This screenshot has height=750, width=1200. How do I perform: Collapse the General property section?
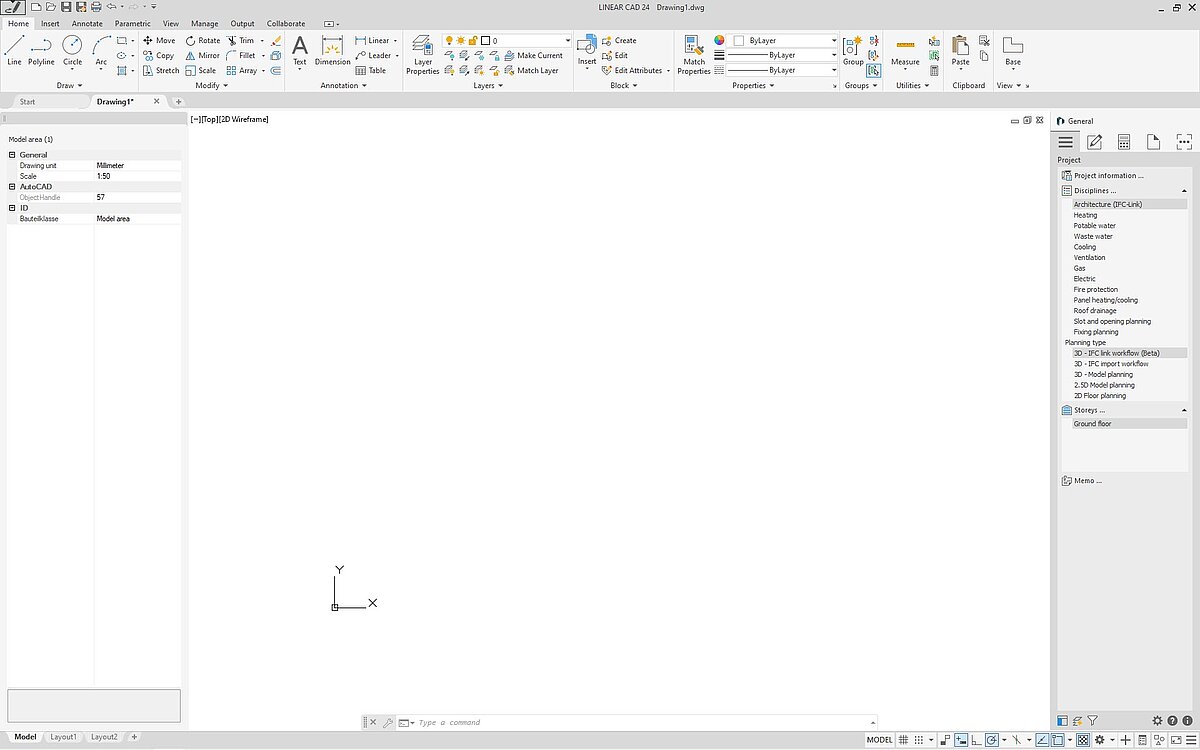click(x=12, y=155)
